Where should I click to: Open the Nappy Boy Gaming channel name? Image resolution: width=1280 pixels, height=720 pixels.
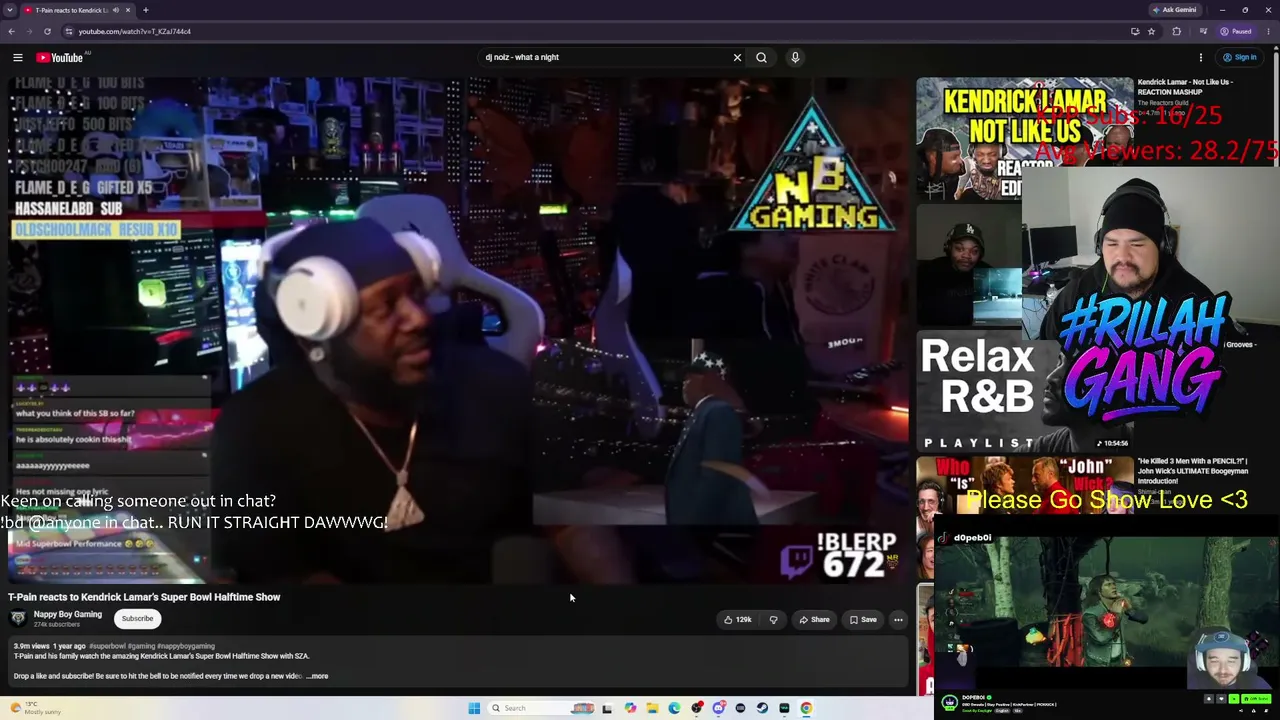coord(67,614)
